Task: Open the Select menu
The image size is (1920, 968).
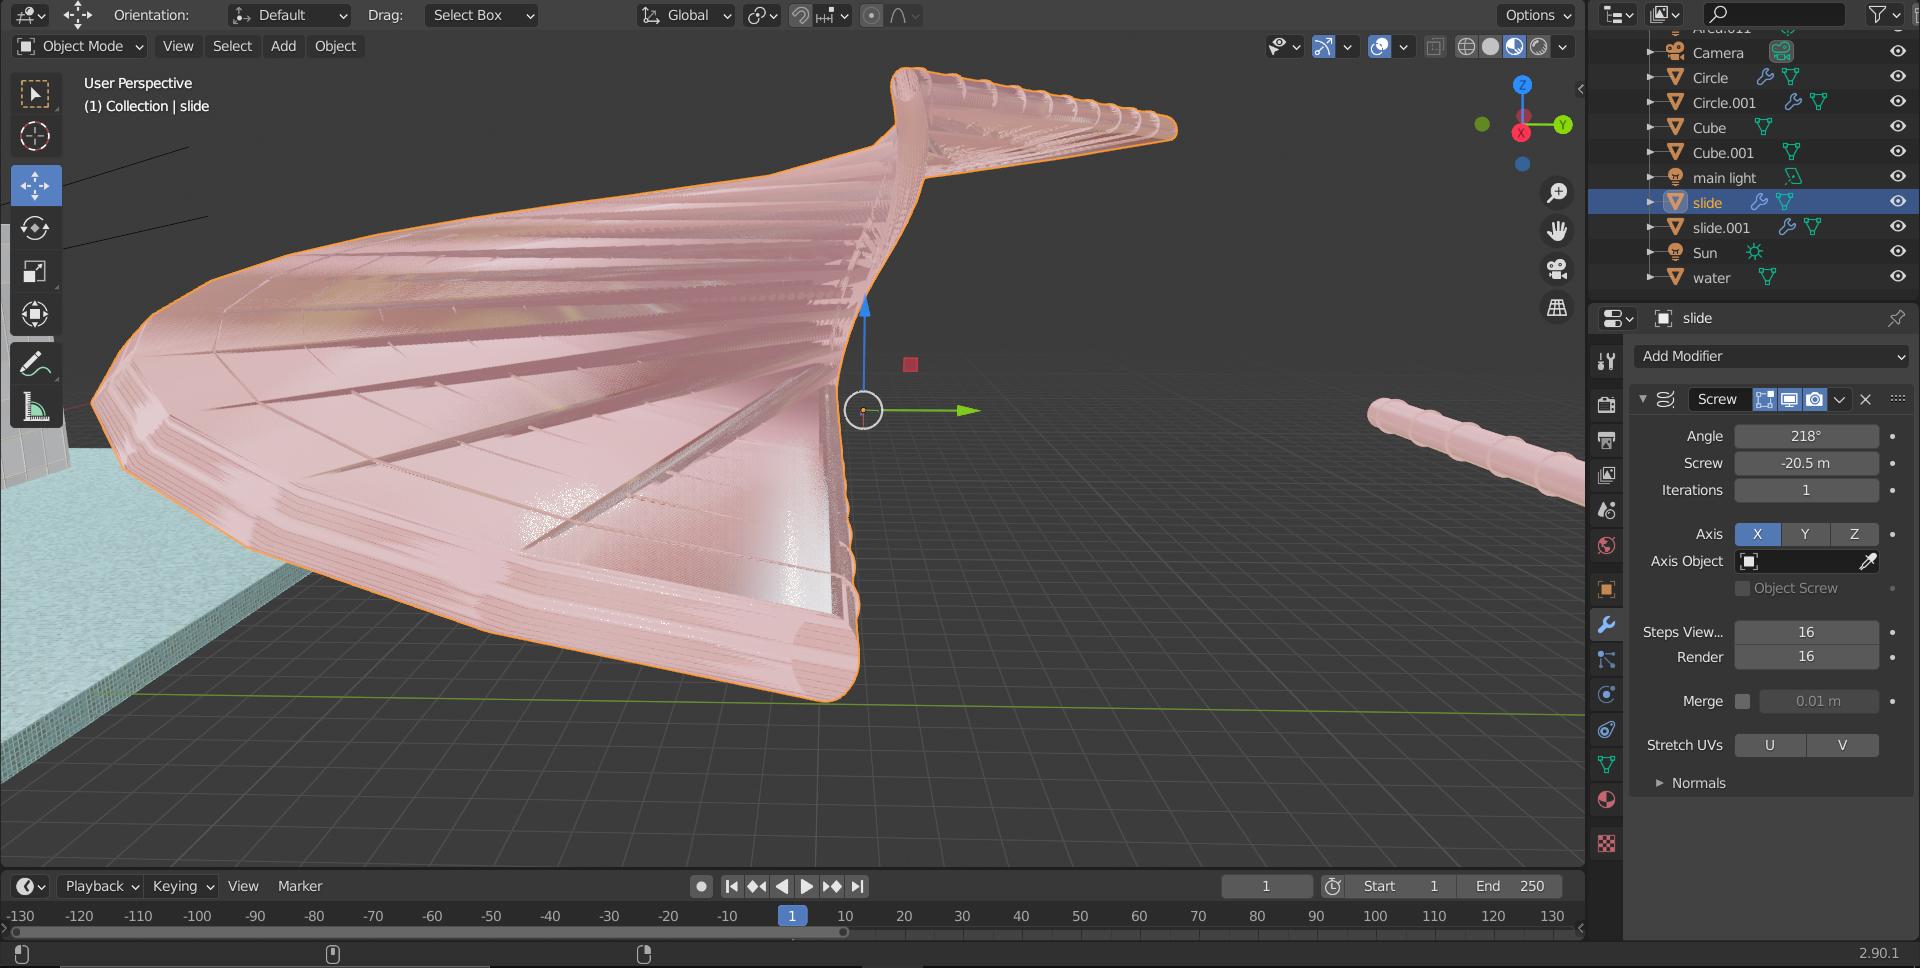Action: click(x=232, y=46)
